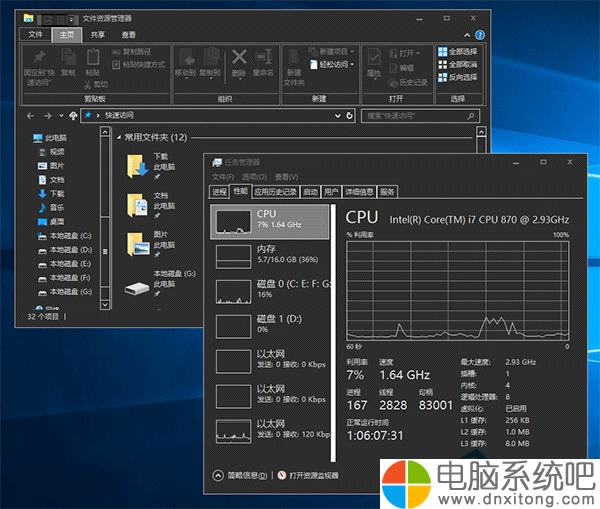Select Music in navigation pane

[51, 207]
